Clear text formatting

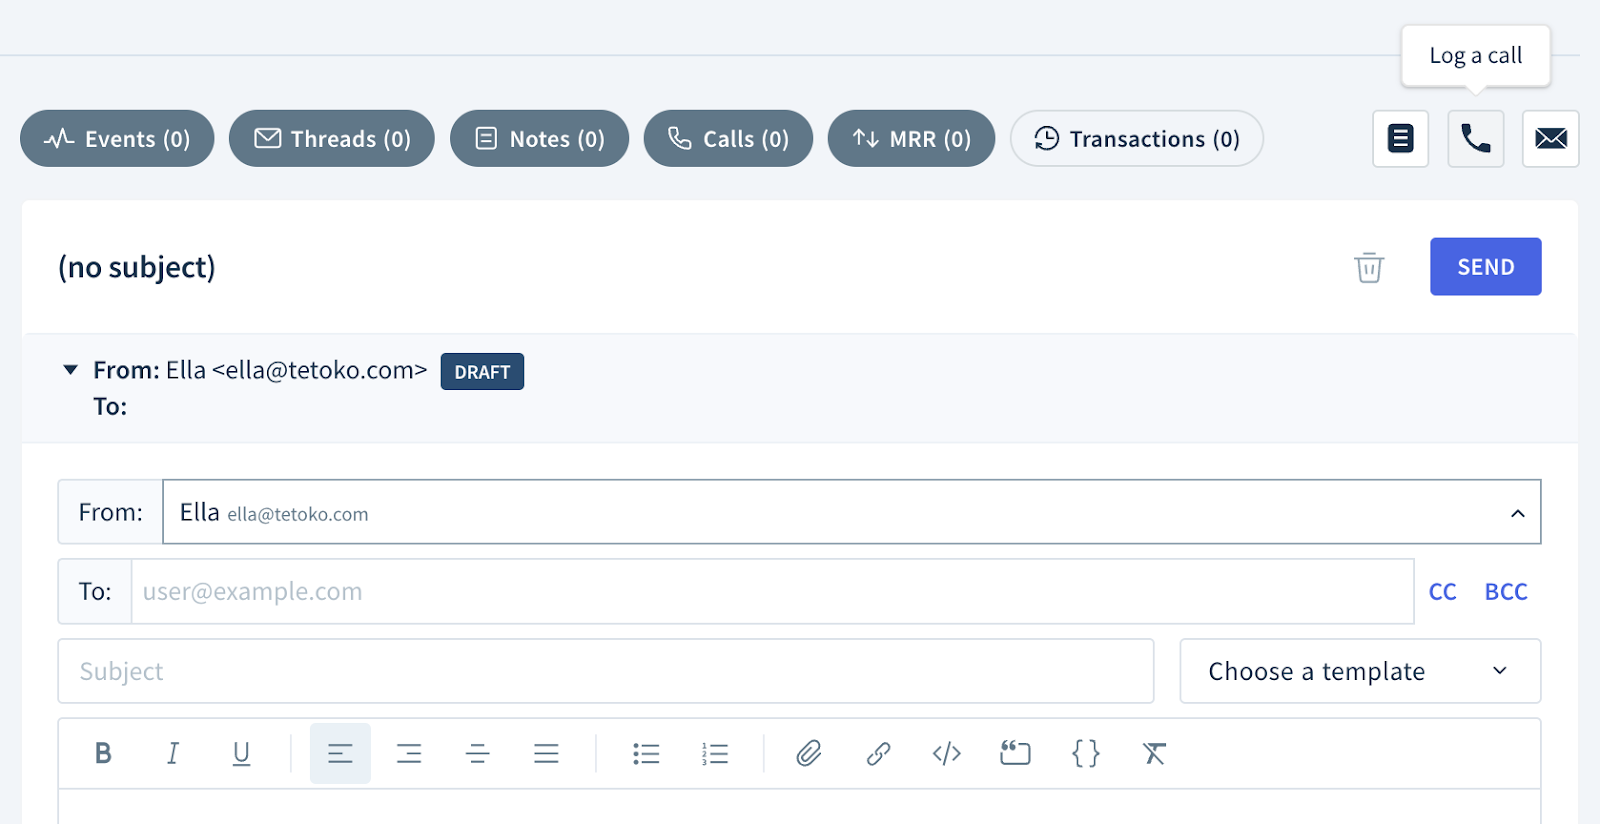click(x=1155, y=753)
